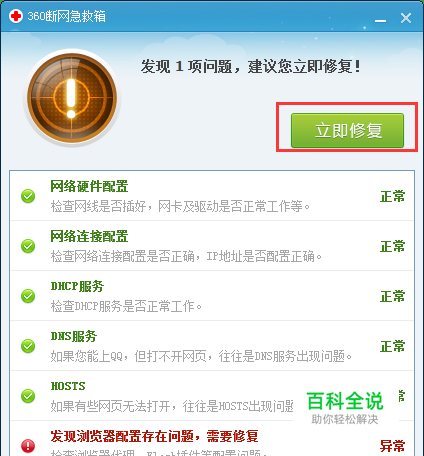Close the 360断网急救箱 window
The height and width of the screenshot is (456, 424).
(x=406, y=18)
